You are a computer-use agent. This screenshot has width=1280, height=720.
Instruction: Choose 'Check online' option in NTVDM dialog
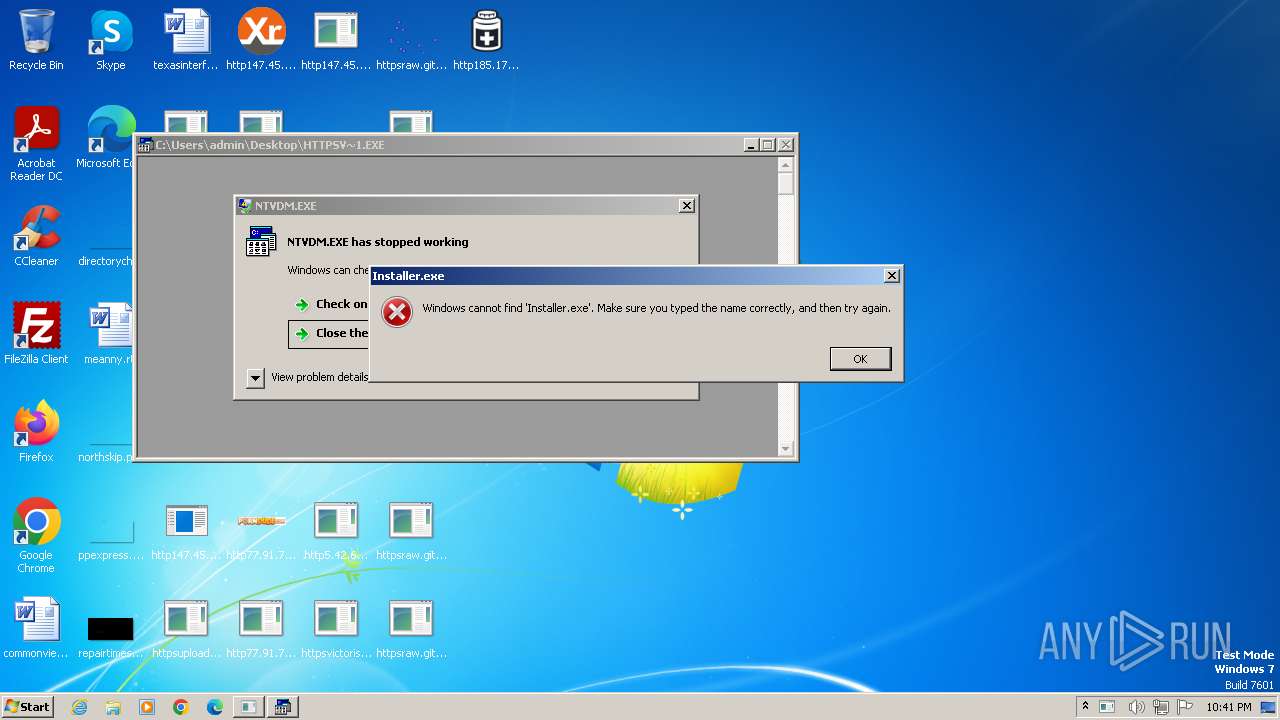click(x=331, y=304)
